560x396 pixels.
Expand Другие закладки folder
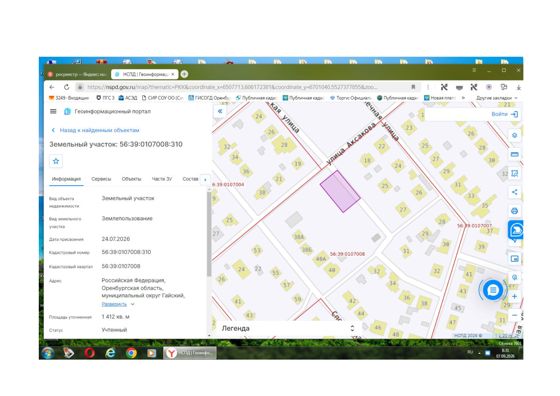pos(497,98)
